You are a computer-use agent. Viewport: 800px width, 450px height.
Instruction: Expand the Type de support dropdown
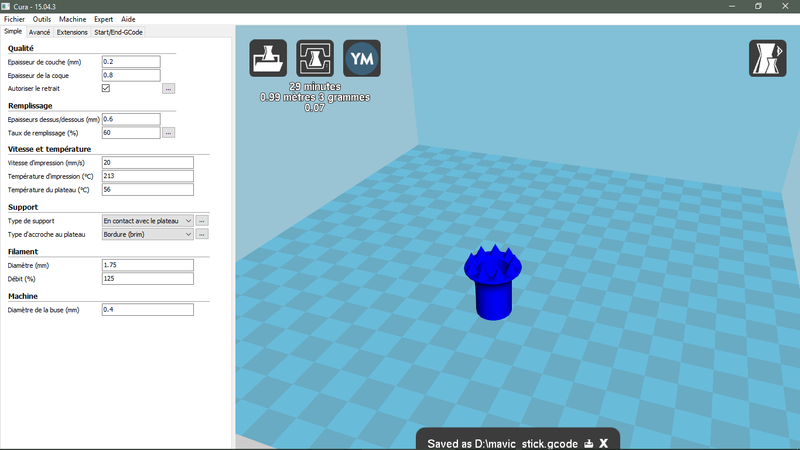(147, 220)
